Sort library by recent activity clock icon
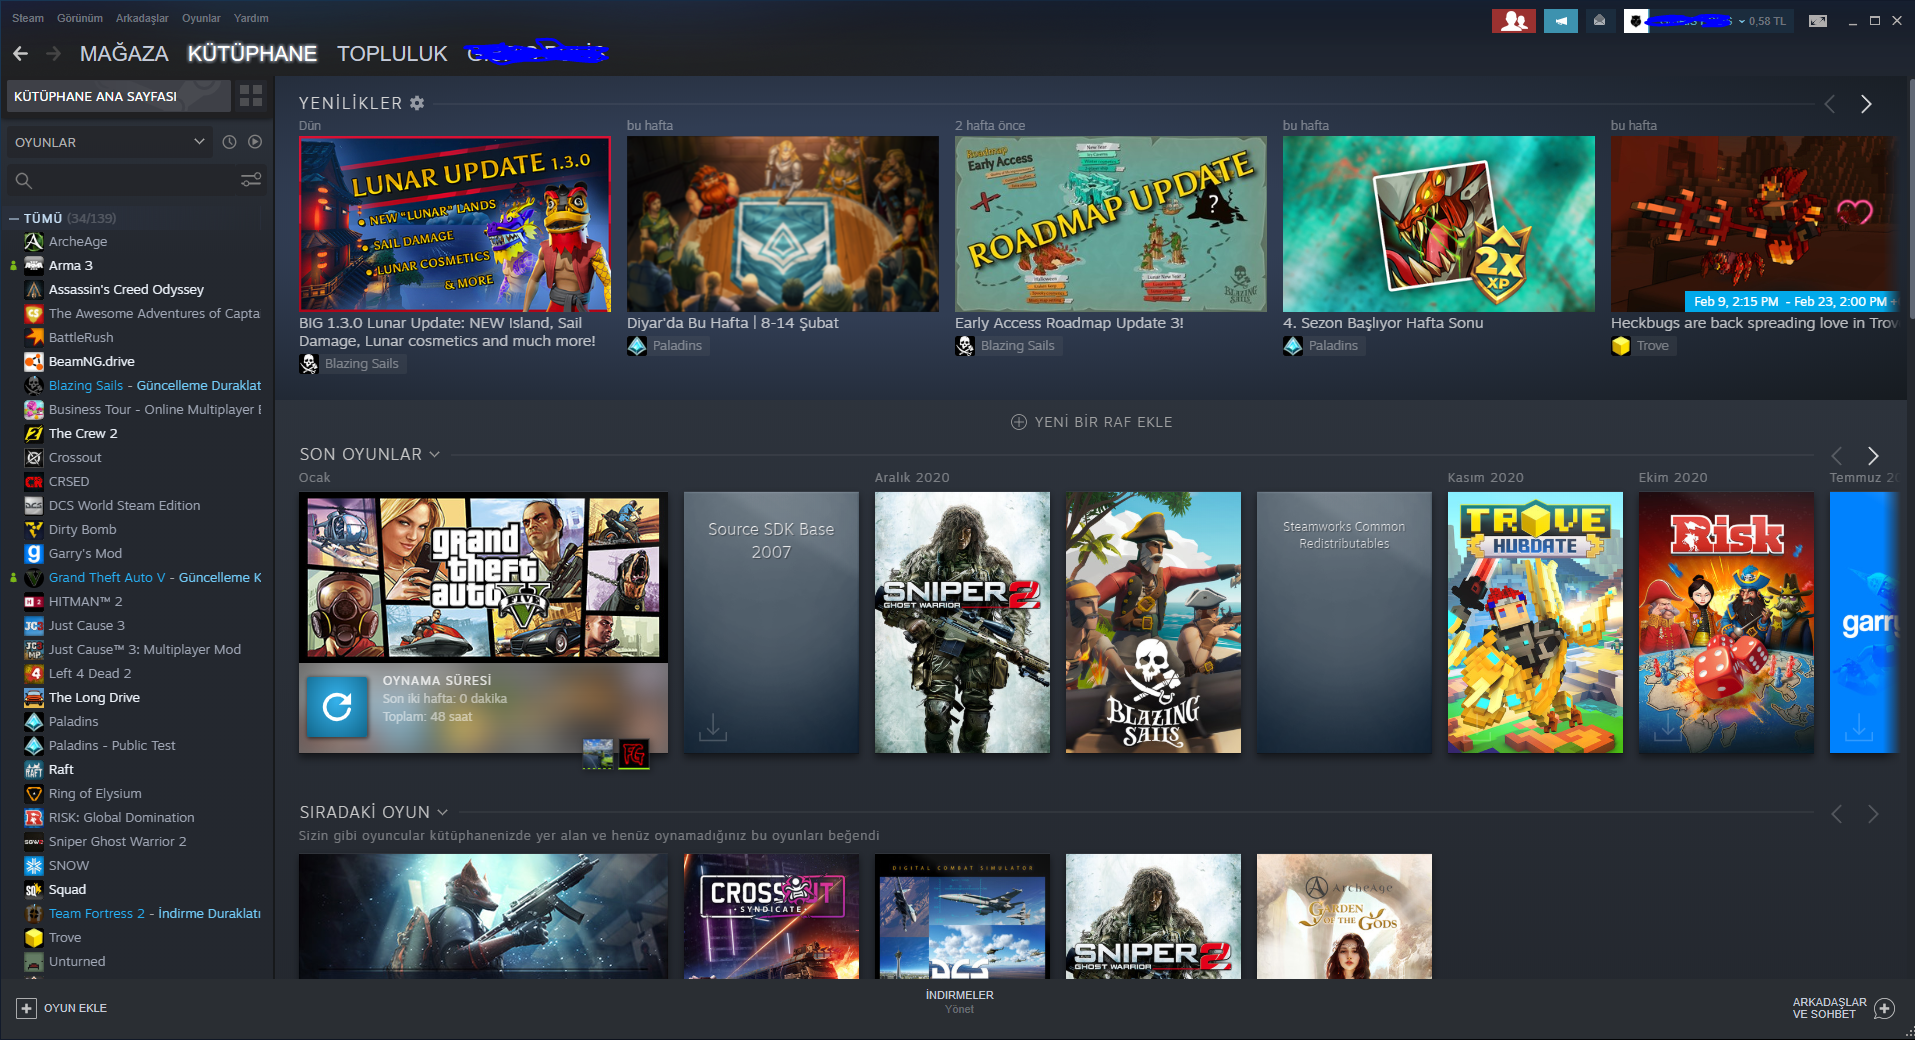This screenshot has width=1915, height=1040. tap(229, 142)
